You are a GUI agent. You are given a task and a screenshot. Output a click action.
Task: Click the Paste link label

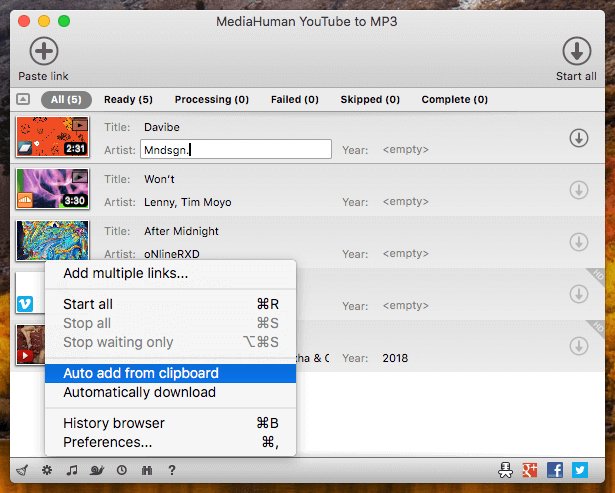pyautogui.click(x=44, y=76)
